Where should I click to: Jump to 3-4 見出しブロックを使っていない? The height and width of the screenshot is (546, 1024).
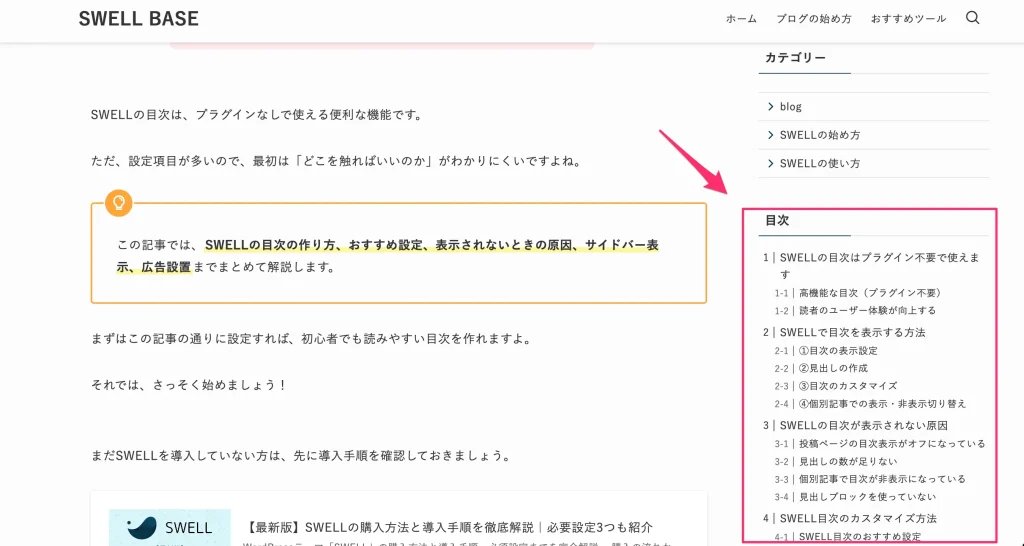(856, 497)
